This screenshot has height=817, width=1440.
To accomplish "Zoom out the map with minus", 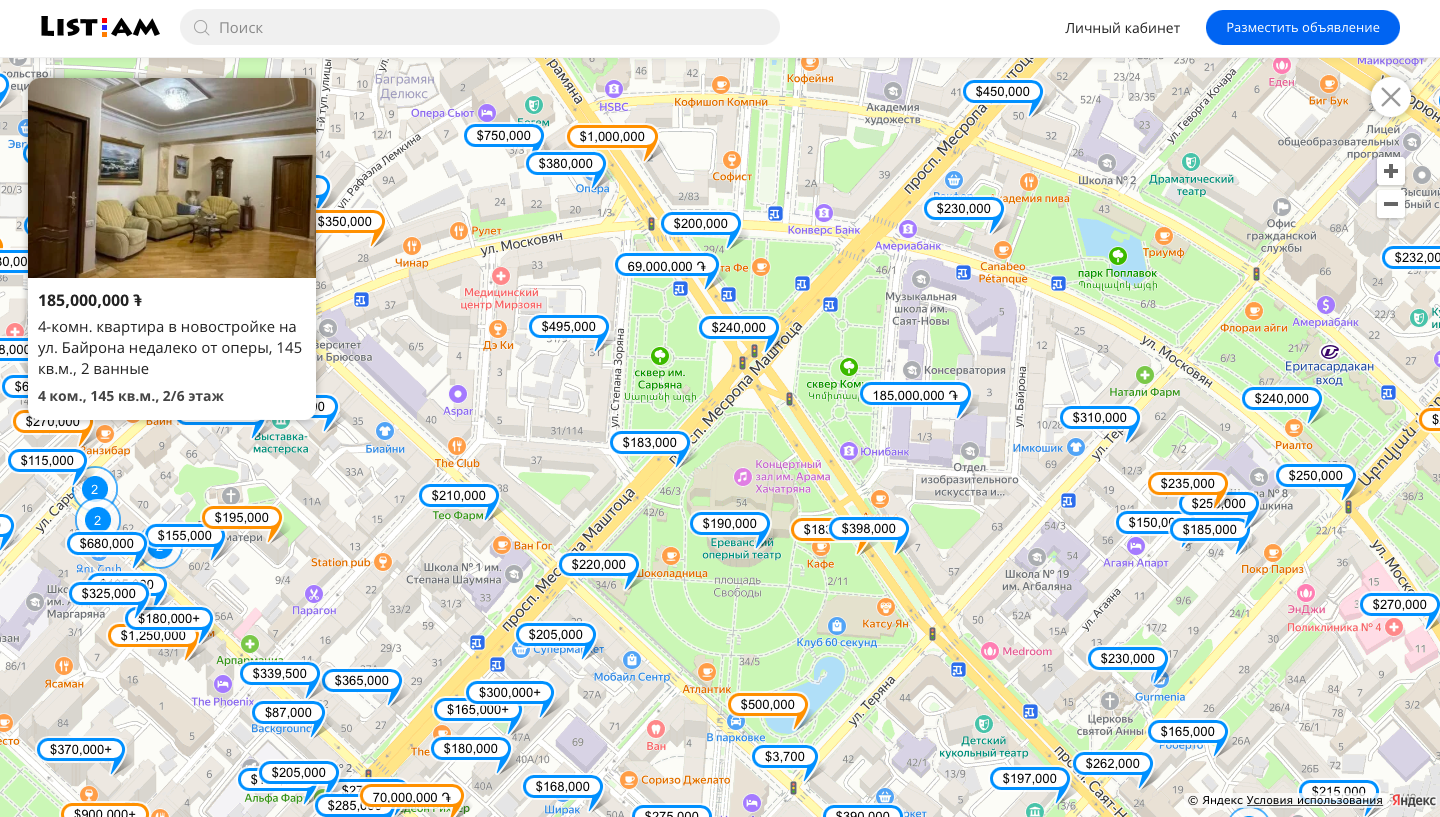I will (1390, 205).
